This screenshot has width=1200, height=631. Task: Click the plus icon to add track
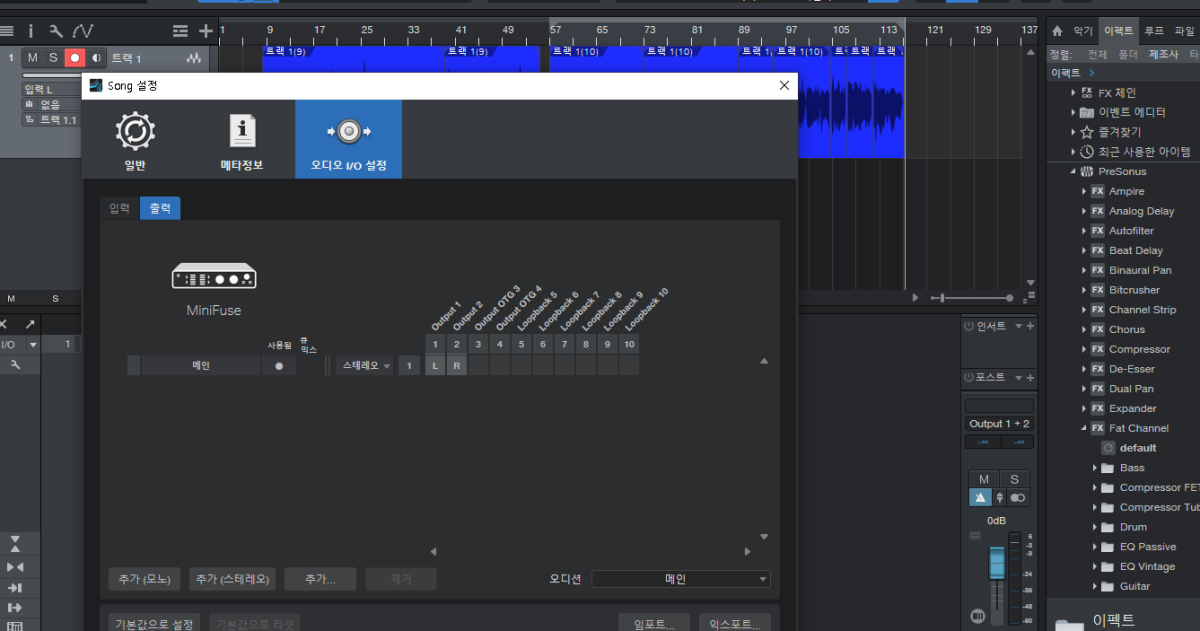[x=205, y=31]
